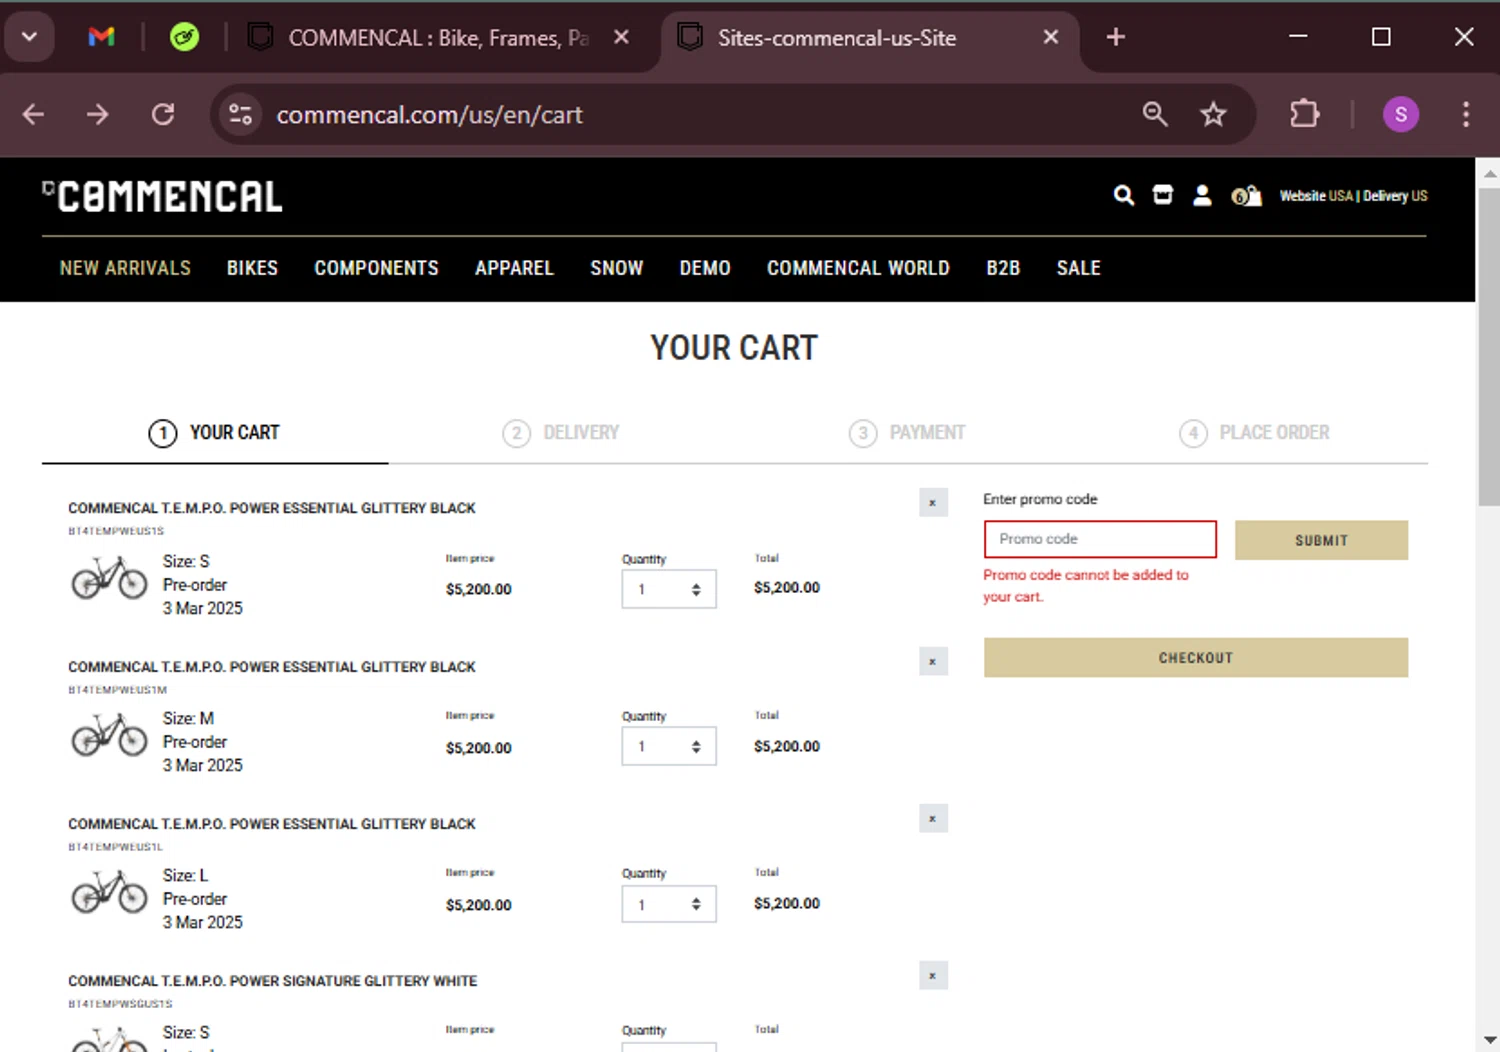Submit the promo code
The height and width of the screenshot is (1052, 1500).
1321,540
